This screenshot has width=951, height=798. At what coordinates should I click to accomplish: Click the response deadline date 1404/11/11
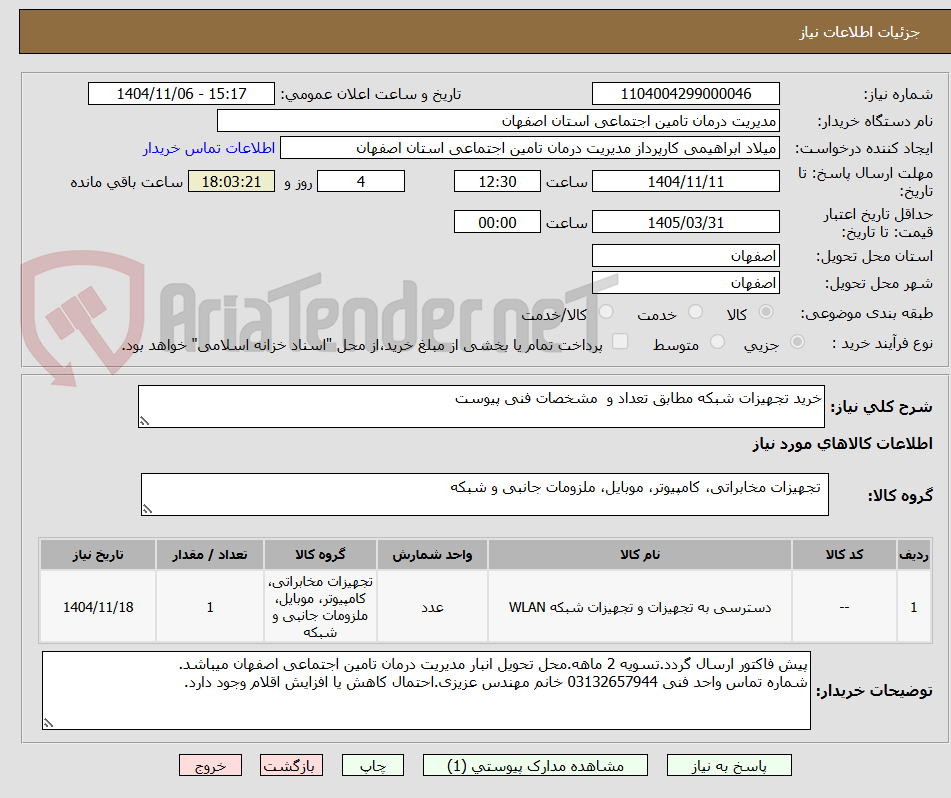click(x=685, y=181)
